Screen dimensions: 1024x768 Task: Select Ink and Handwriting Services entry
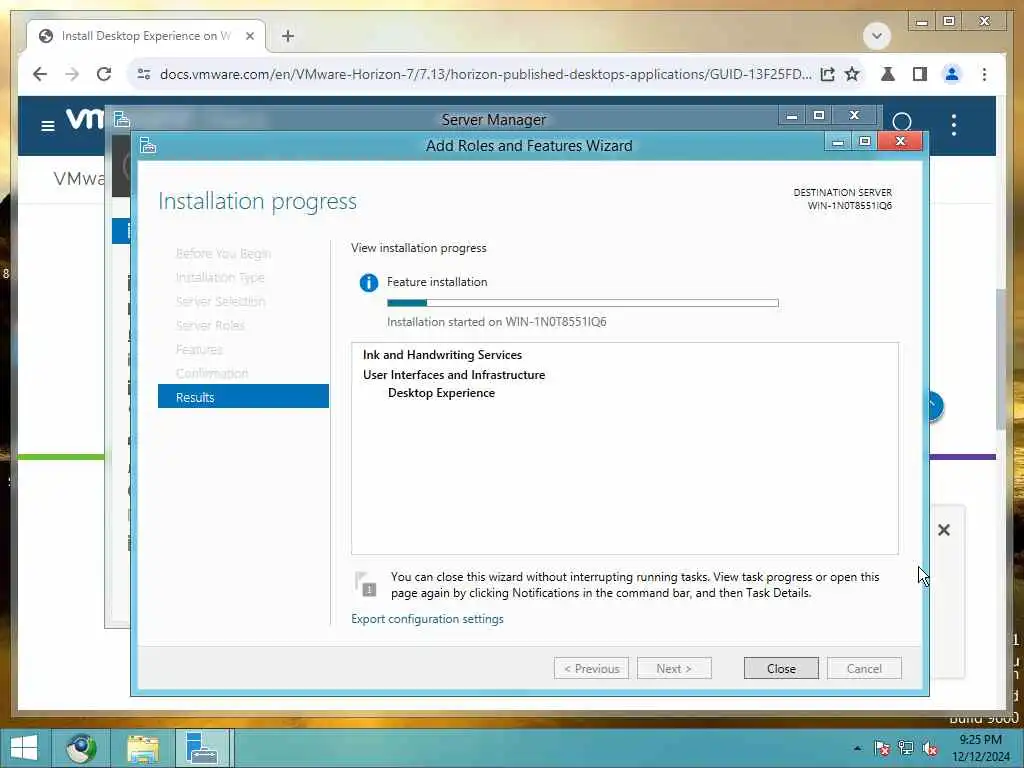[x=442, y=355]
